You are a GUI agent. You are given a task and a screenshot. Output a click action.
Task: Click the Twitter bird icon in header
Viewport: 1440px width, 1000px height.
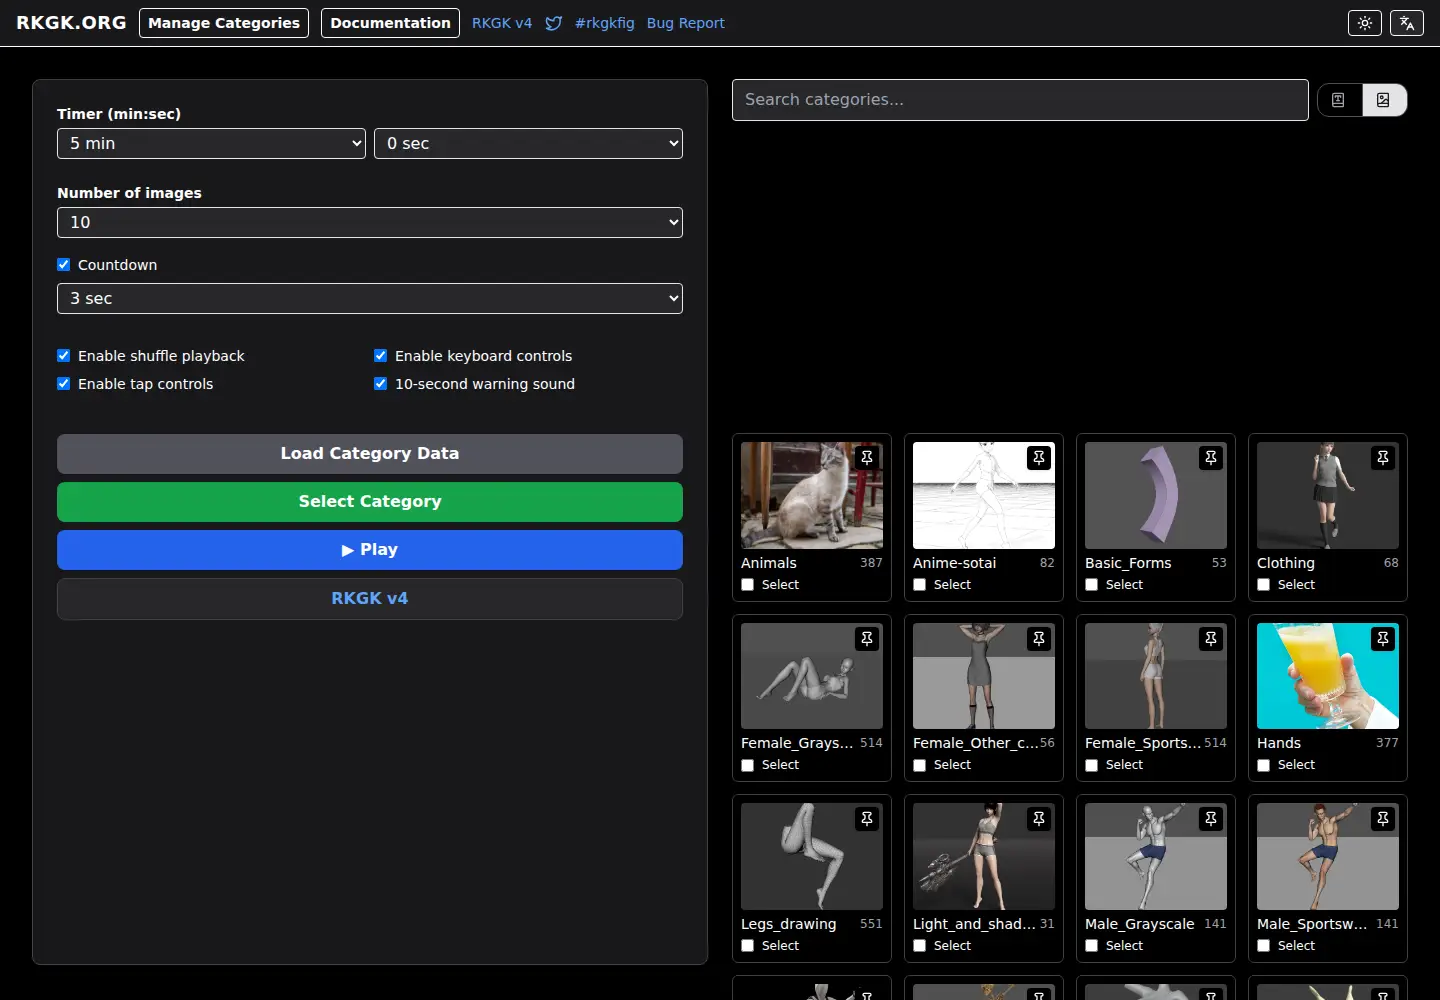(x=554, y=23)
